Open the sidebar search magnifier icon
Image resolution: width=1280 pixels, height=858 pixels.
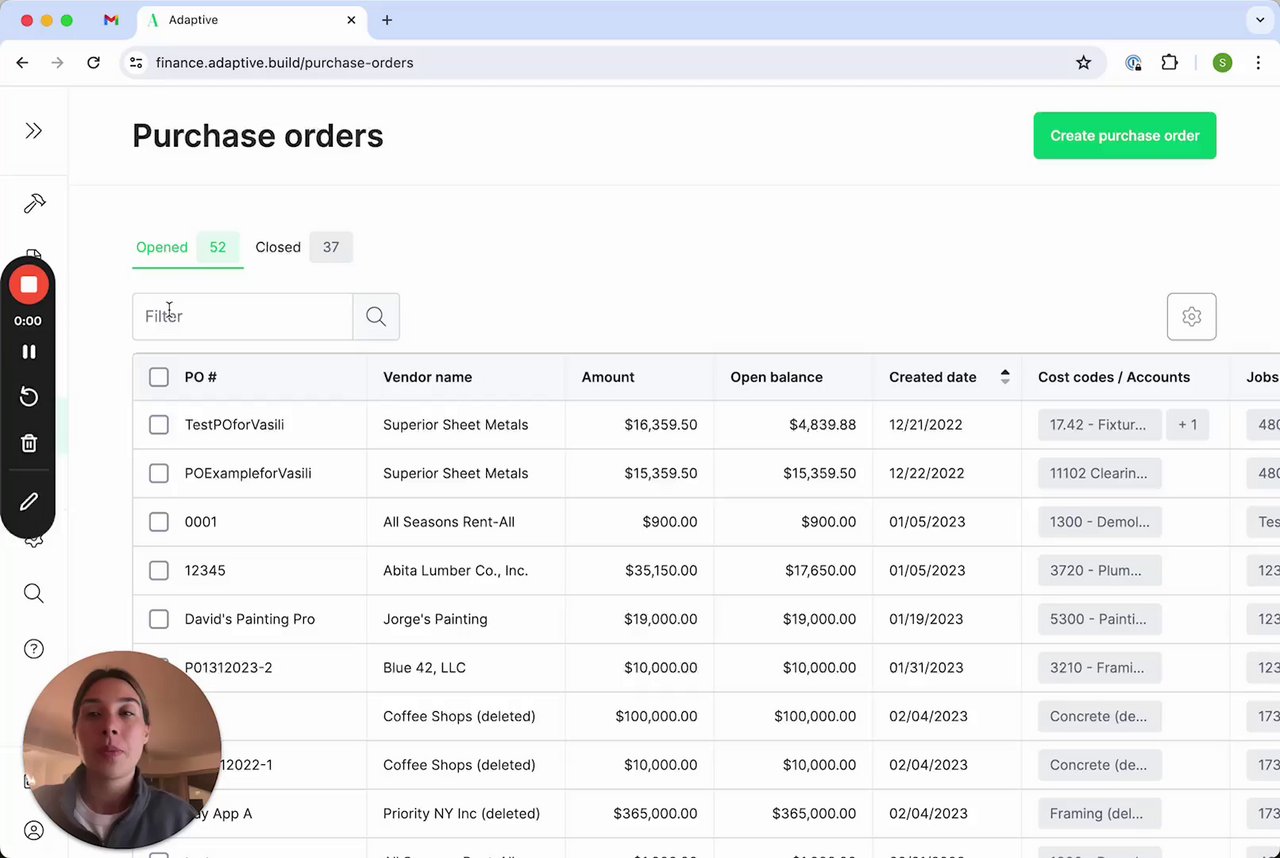[x=34, y=594]
